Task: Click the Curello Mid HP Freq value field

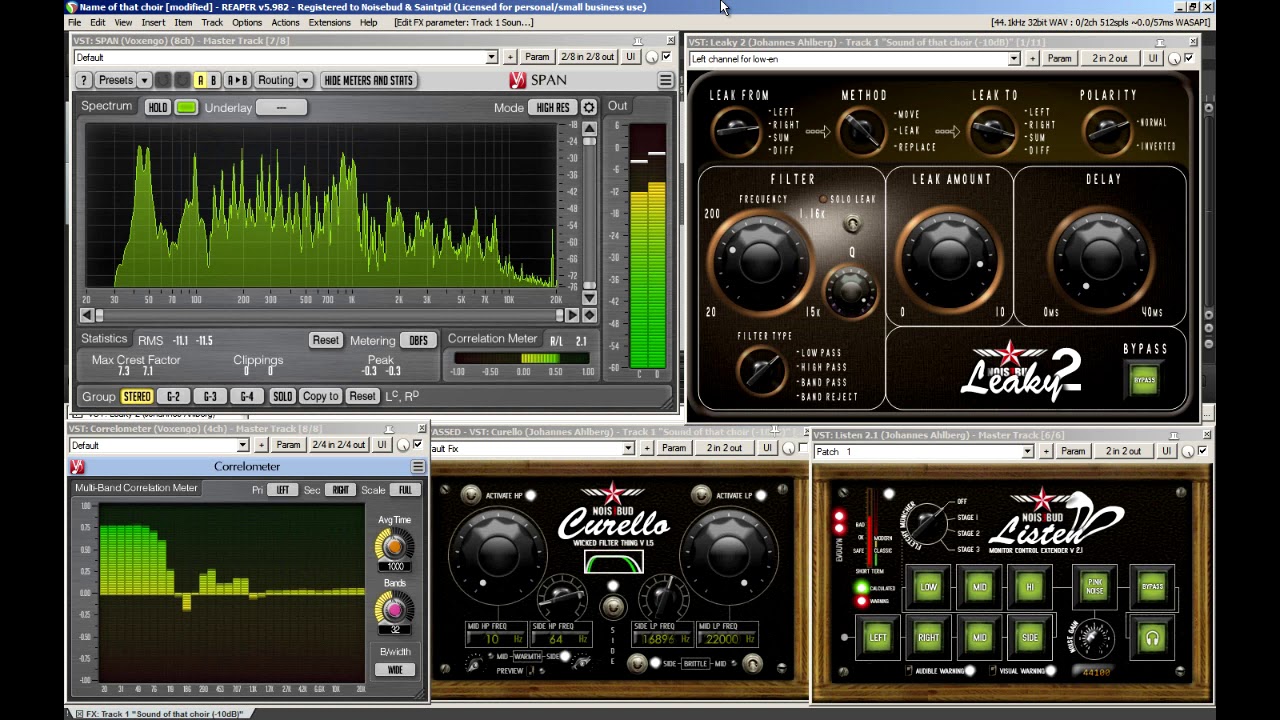Action: click(496, 638)
